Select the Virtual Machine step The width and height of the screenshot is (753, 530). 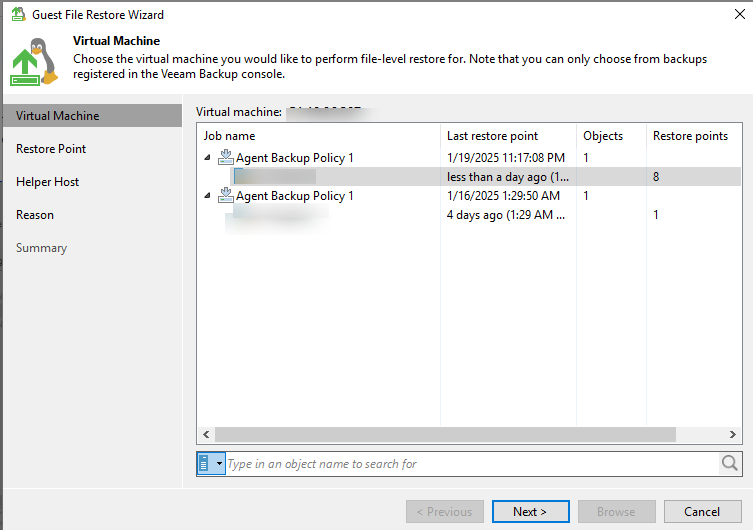point(57,116)
